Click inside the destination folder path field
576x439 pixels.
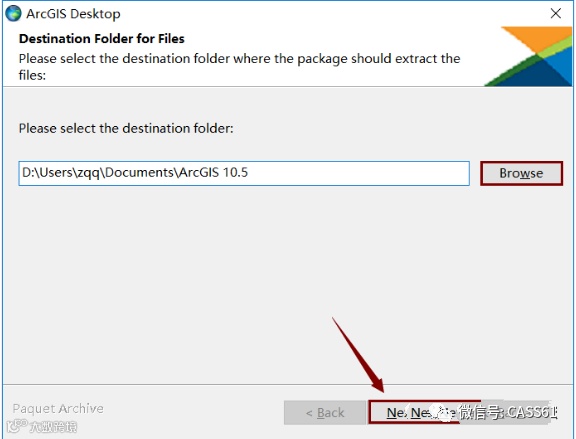(x=244, y=173)
